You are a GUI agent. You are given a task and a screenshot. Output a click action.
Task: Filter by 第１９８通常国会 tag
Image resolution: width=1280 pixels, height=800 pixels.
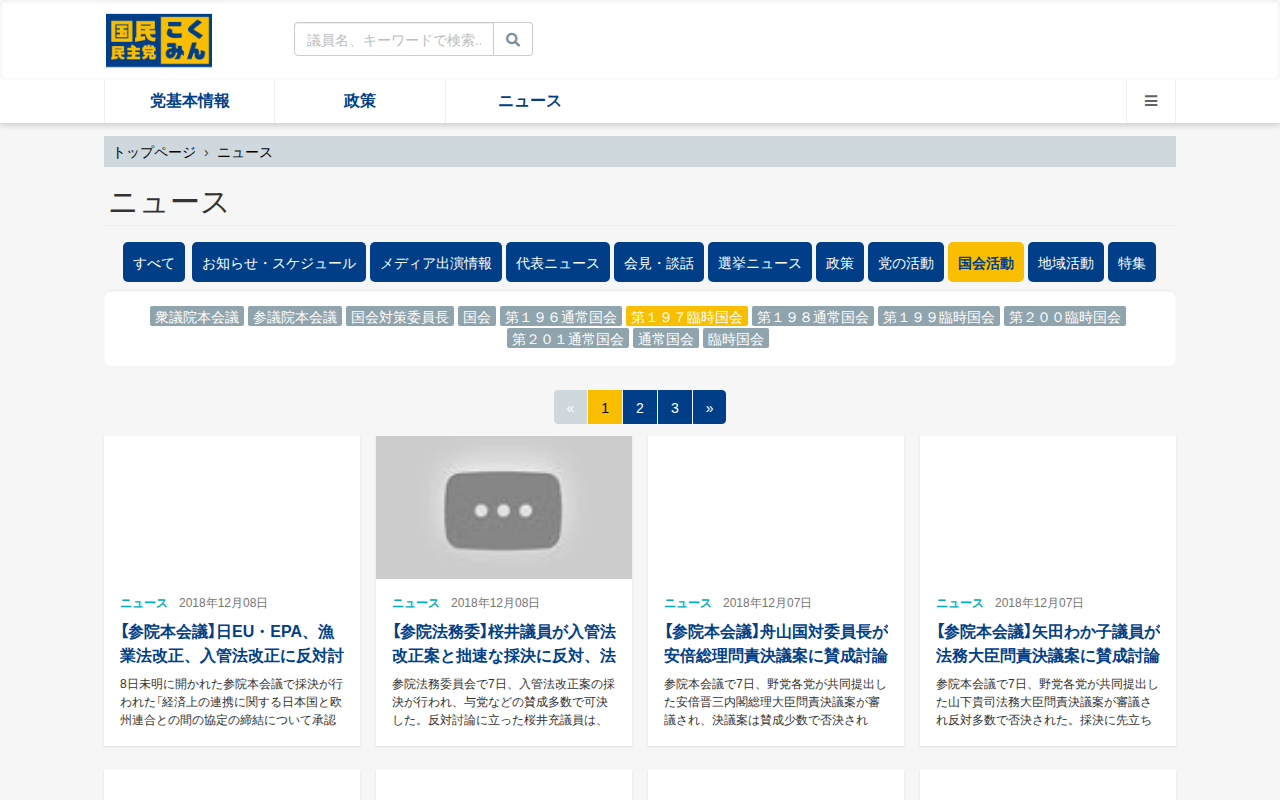[x=813, y=316]
